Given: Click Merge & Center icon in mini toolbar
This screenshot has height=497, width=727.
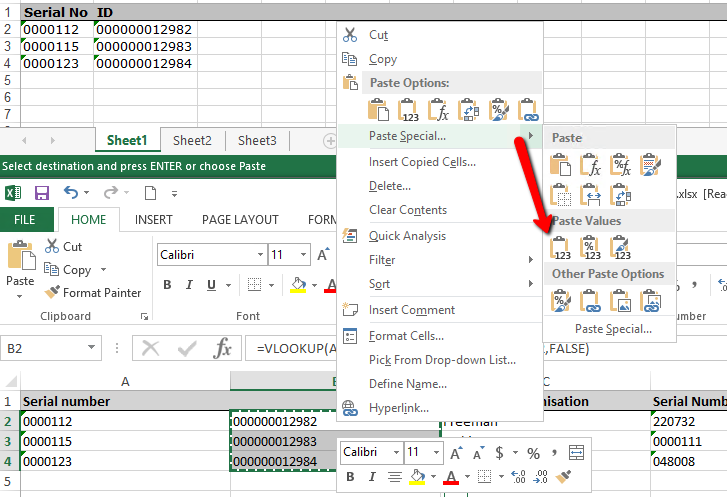Looking at the screenshot, I should click(x=576, y=452).
